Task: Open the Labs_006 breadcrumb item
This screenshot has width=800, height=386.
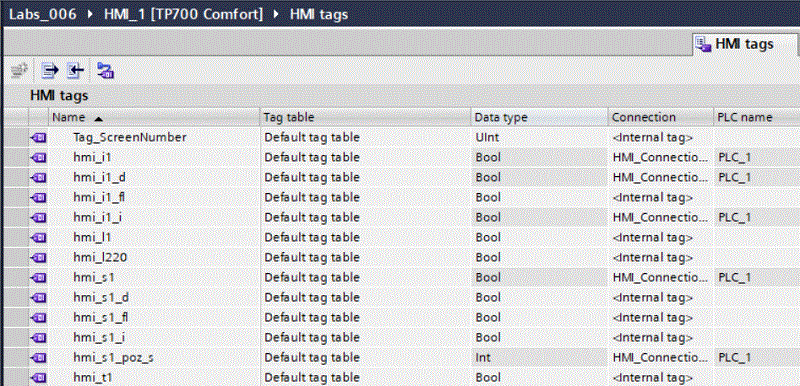Action: pos(43,14)
